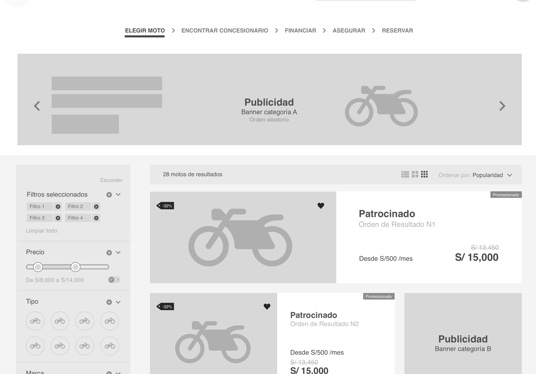This screenshot has height=374, width=536.
Task: Go to the previous banner slide
Action: [x=37, y=106]
